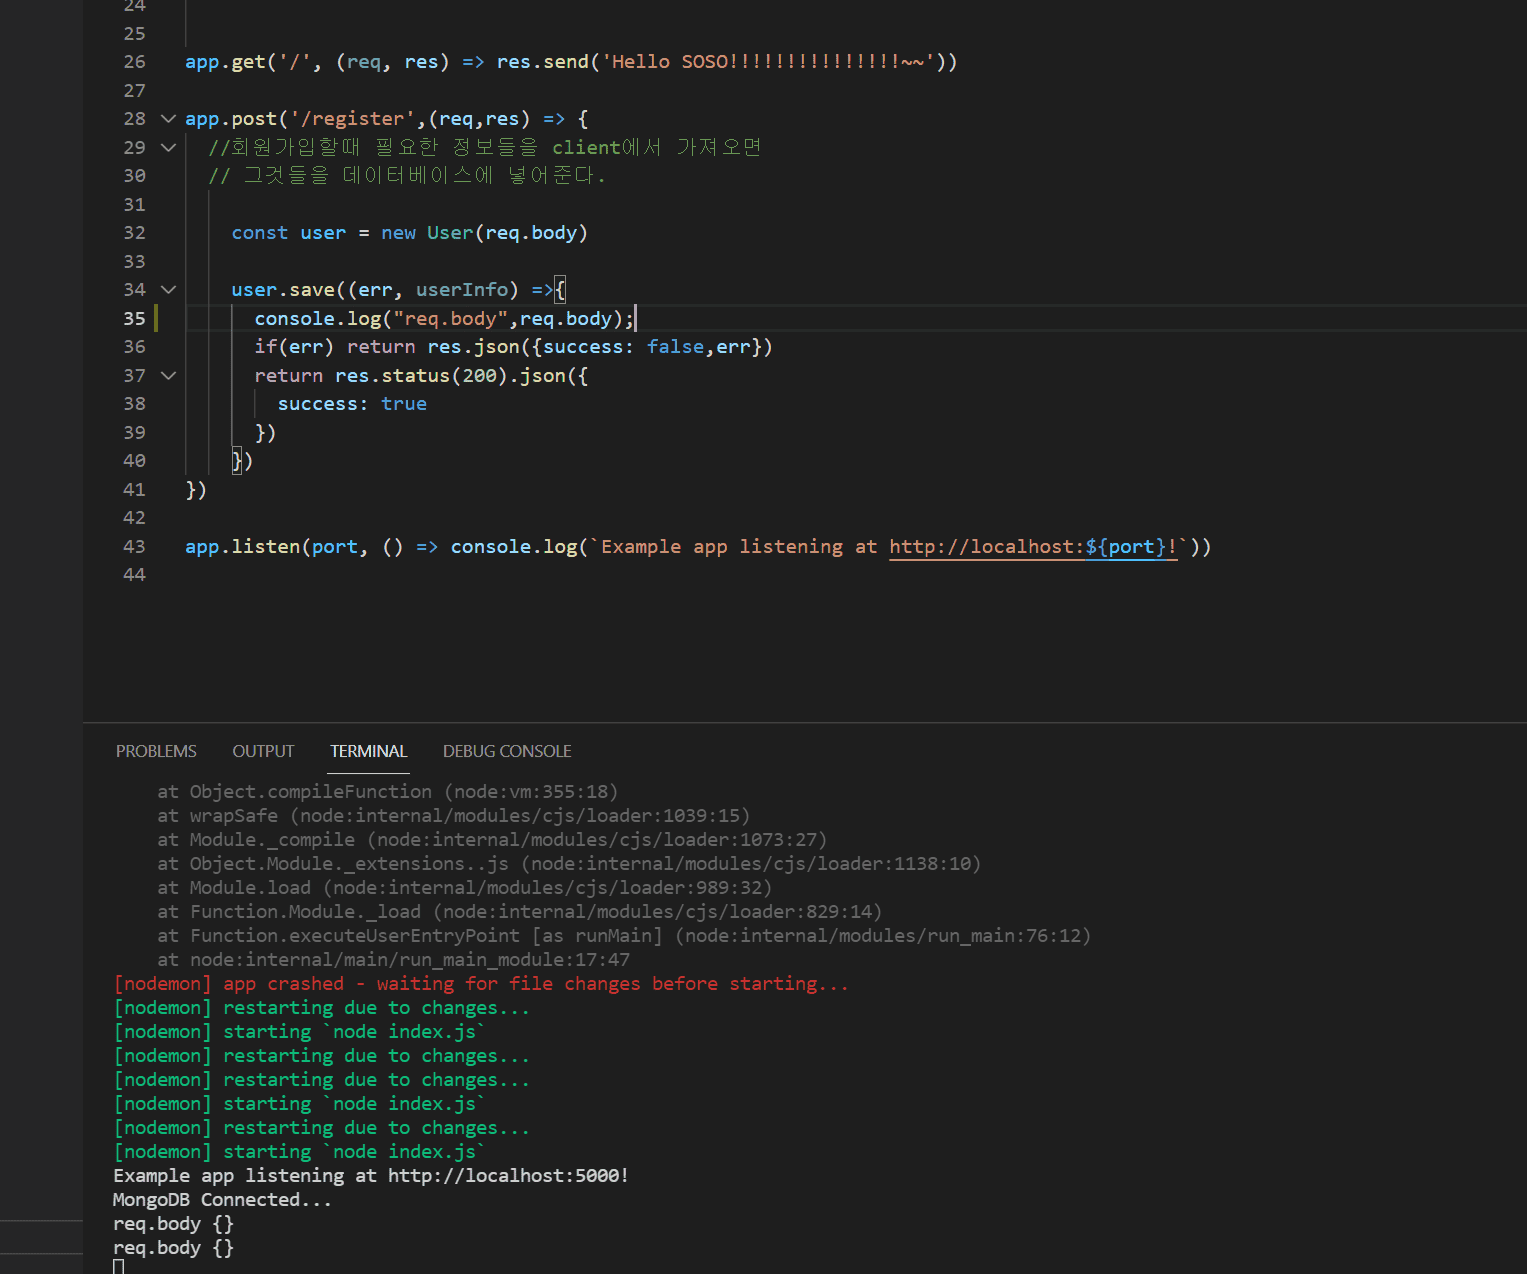Fold the user.save callback on line 34
The height and width of the screenshot is (1274, 1527).
coord(168,290)
